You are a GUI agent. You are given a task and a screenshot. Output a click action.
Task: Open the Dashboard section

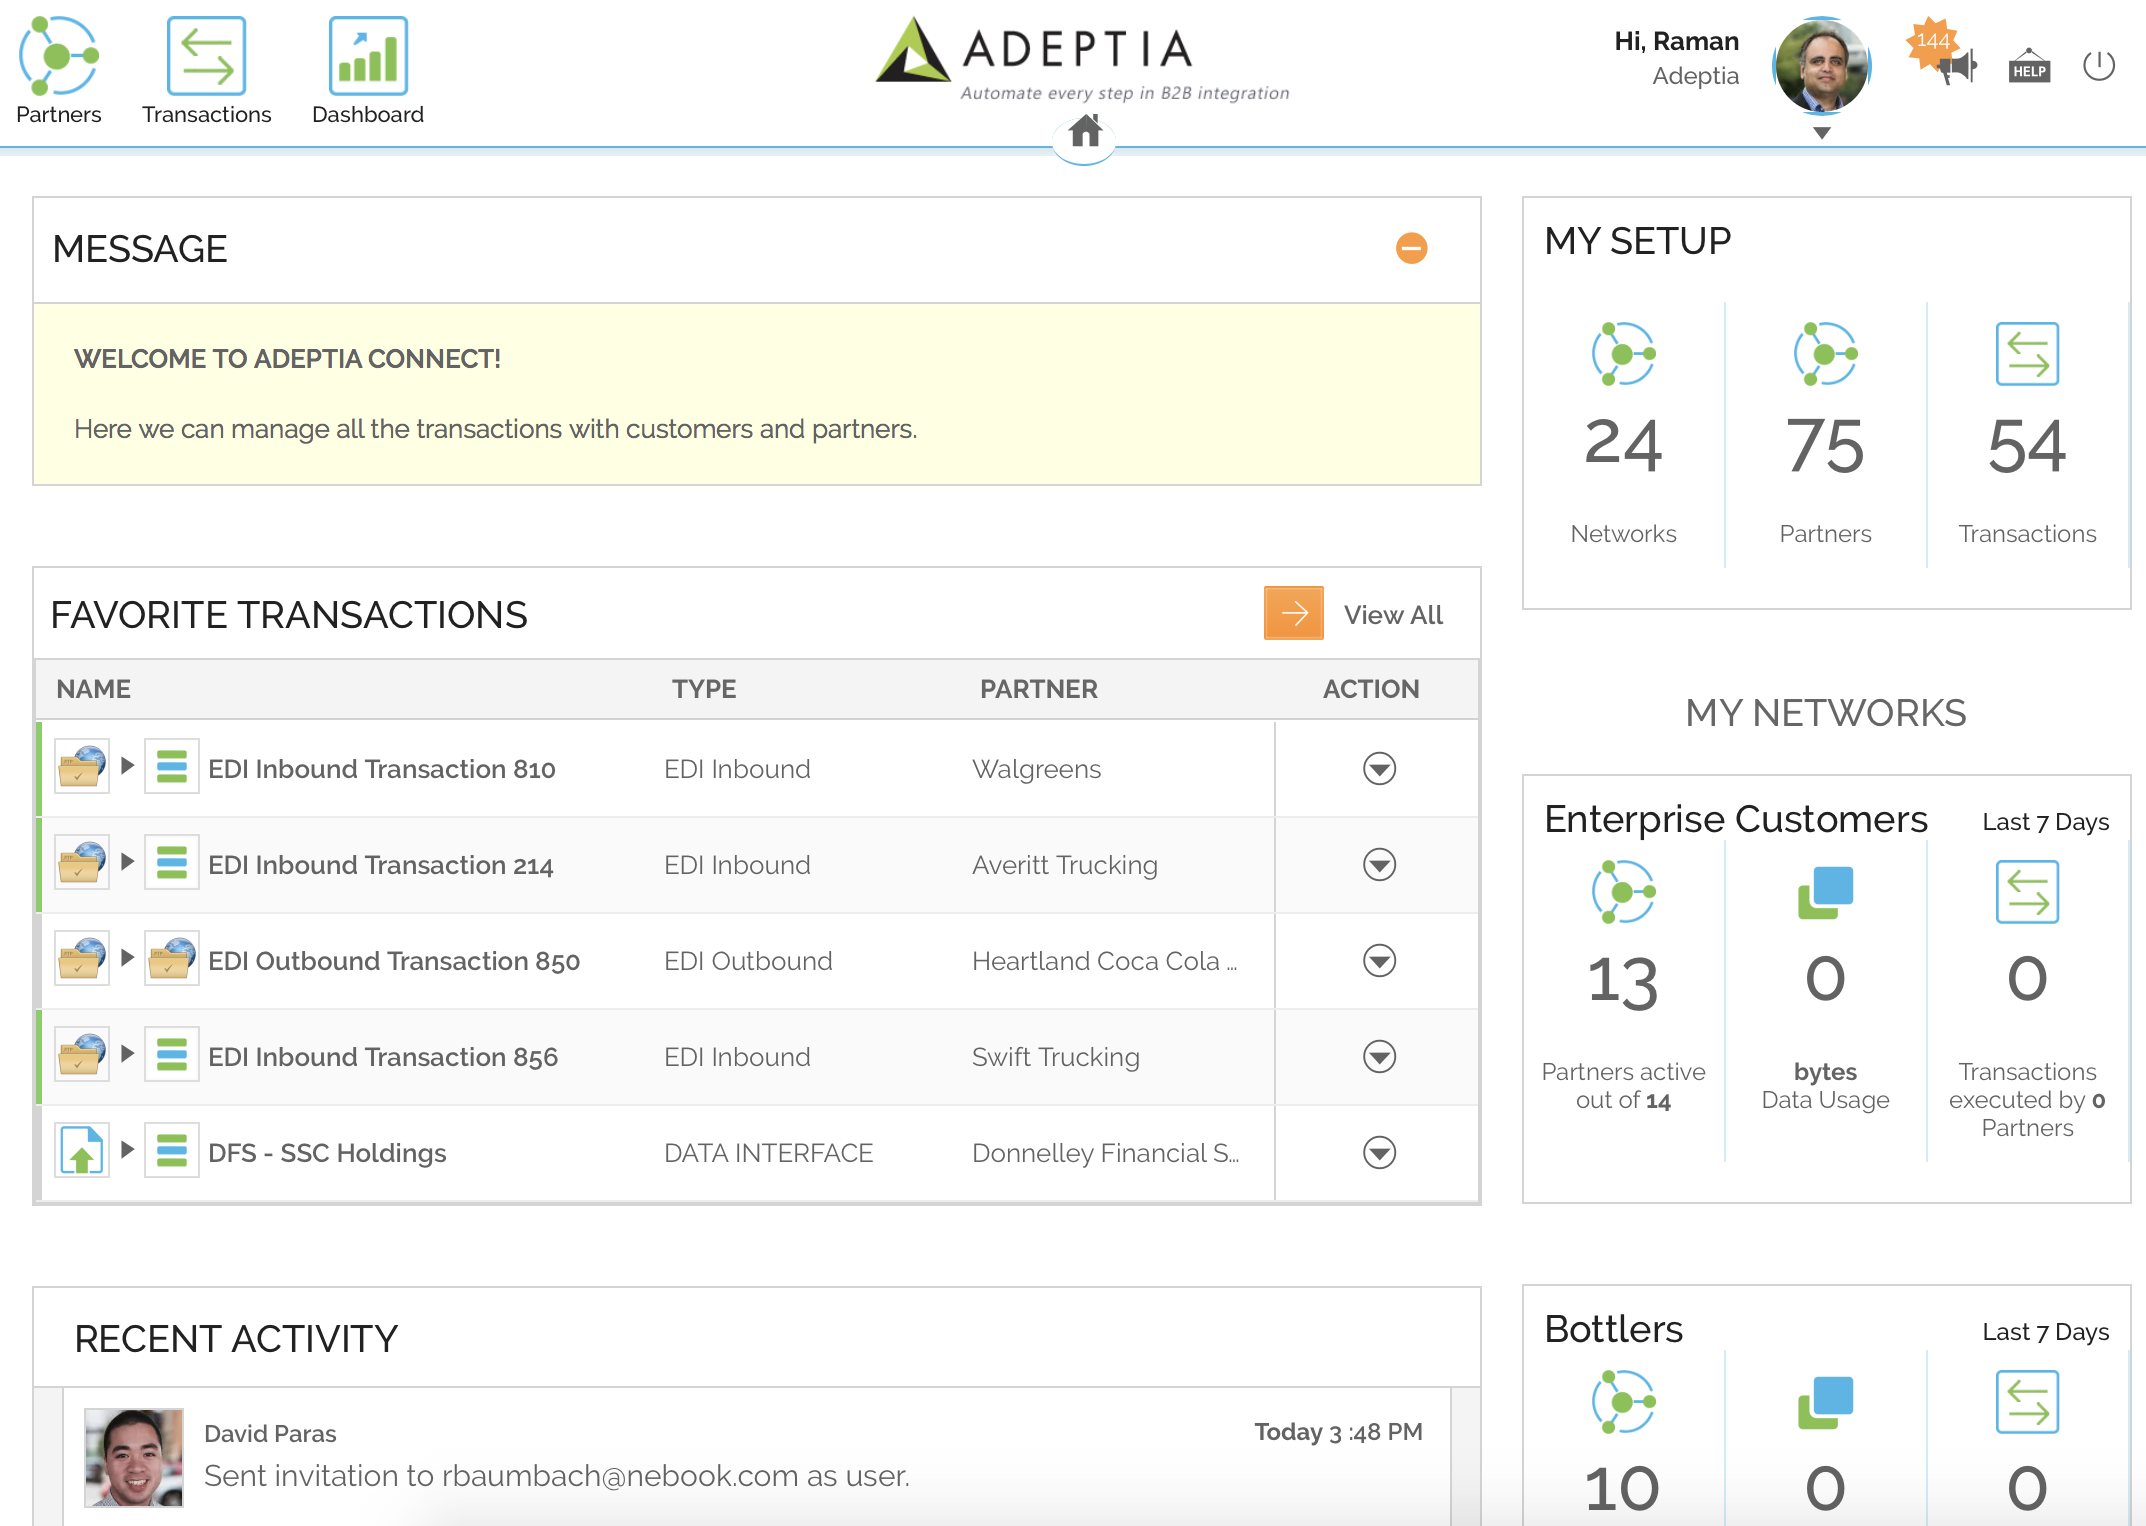click(367, 57)
